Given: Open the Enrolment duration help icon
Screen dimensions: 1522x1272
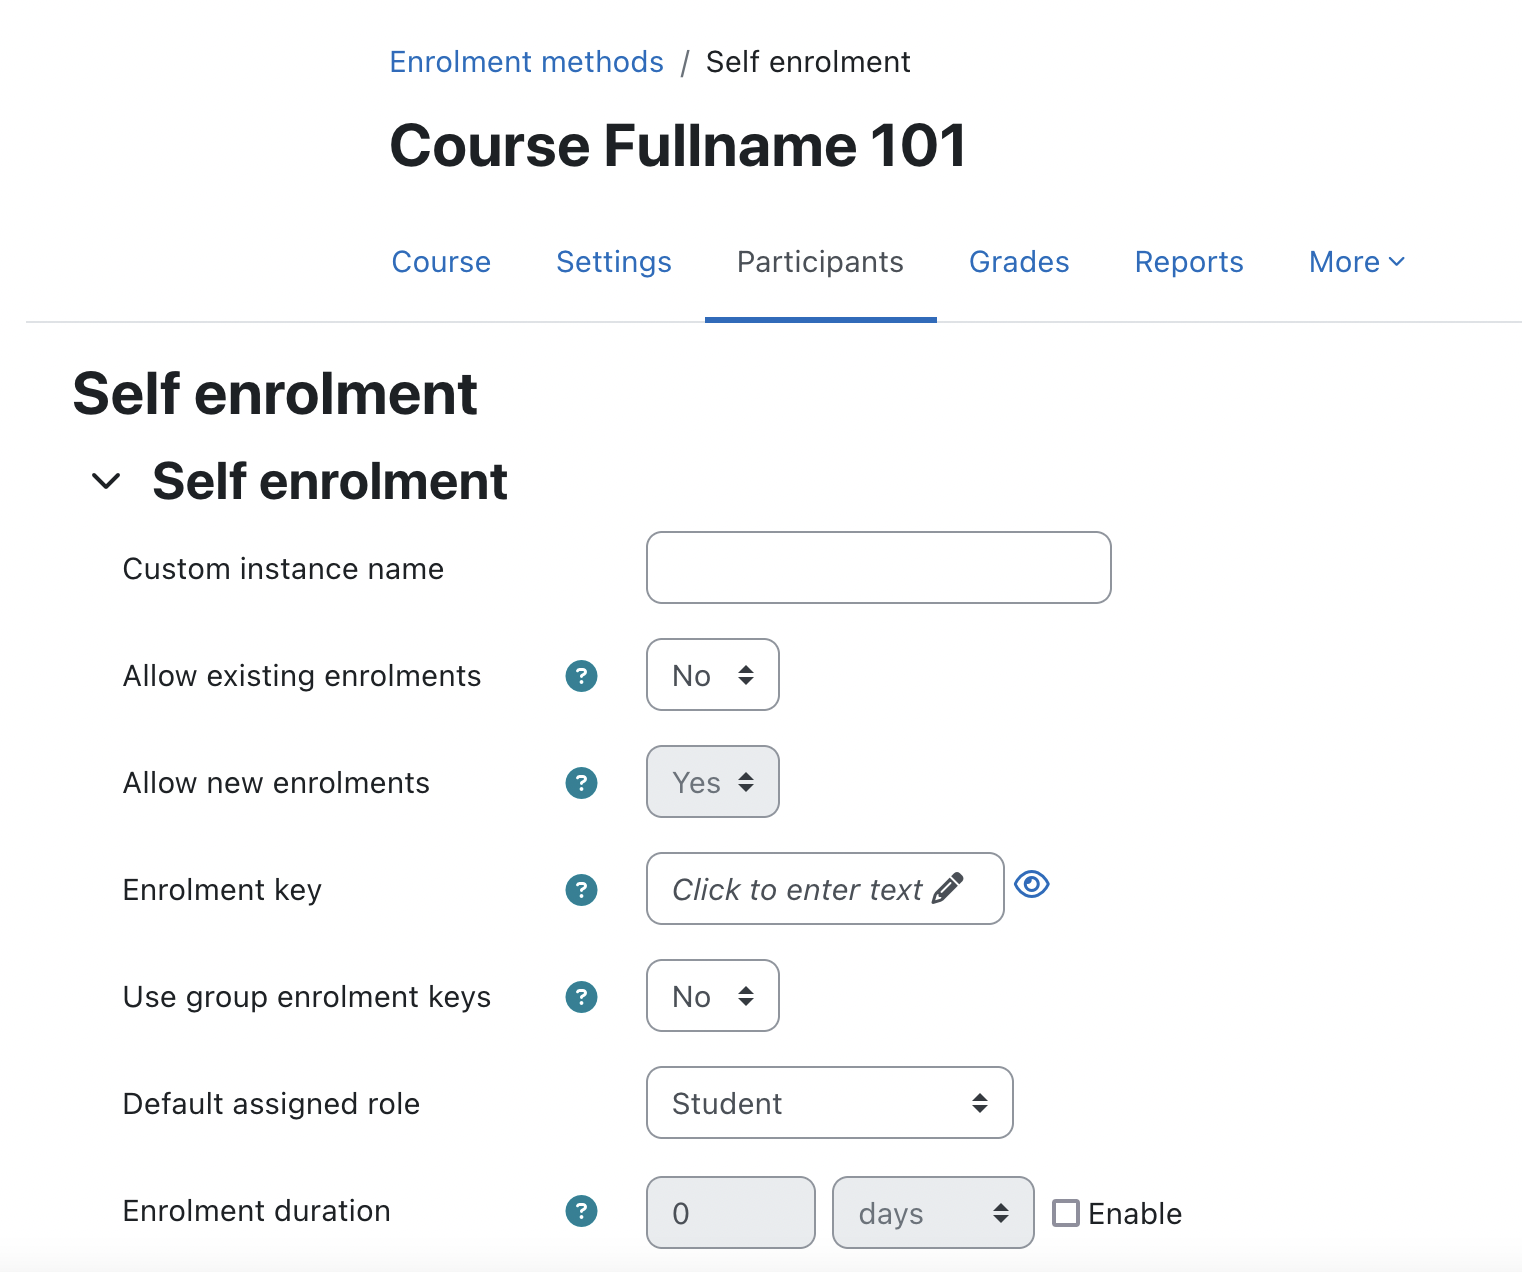Looking at the screenshot, I should pyautogui.click(x=581, y=1211).
